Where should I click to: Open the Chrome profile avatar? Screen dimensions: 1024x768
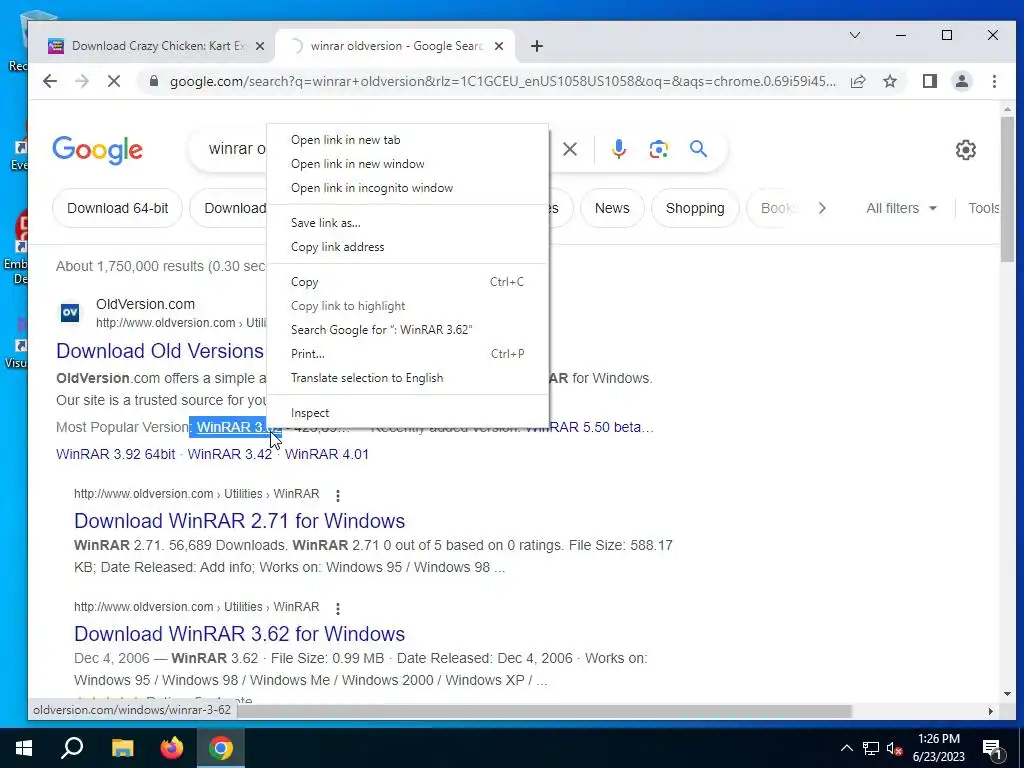(x=961, y=81)
